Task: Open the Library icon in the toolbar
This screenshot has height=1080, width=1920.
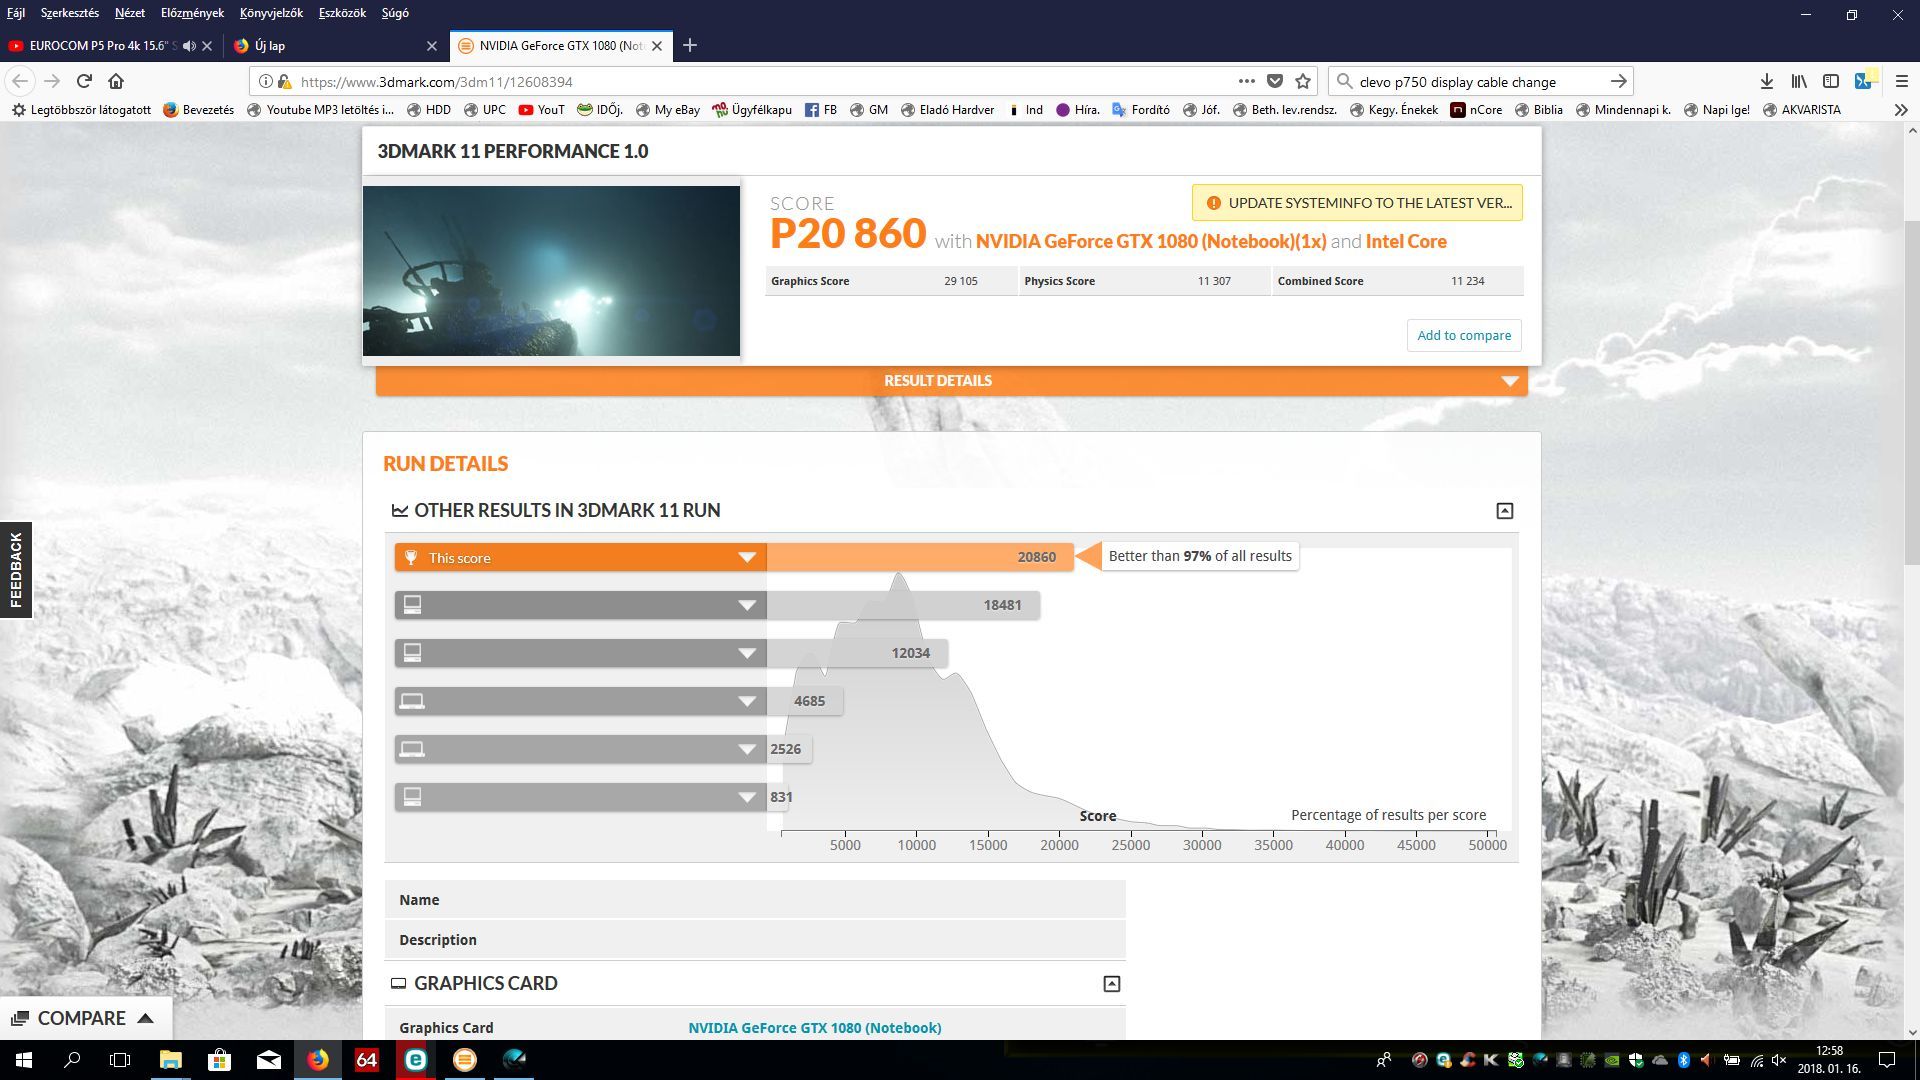Action: pyautogui.click(x=1799, y=81)
